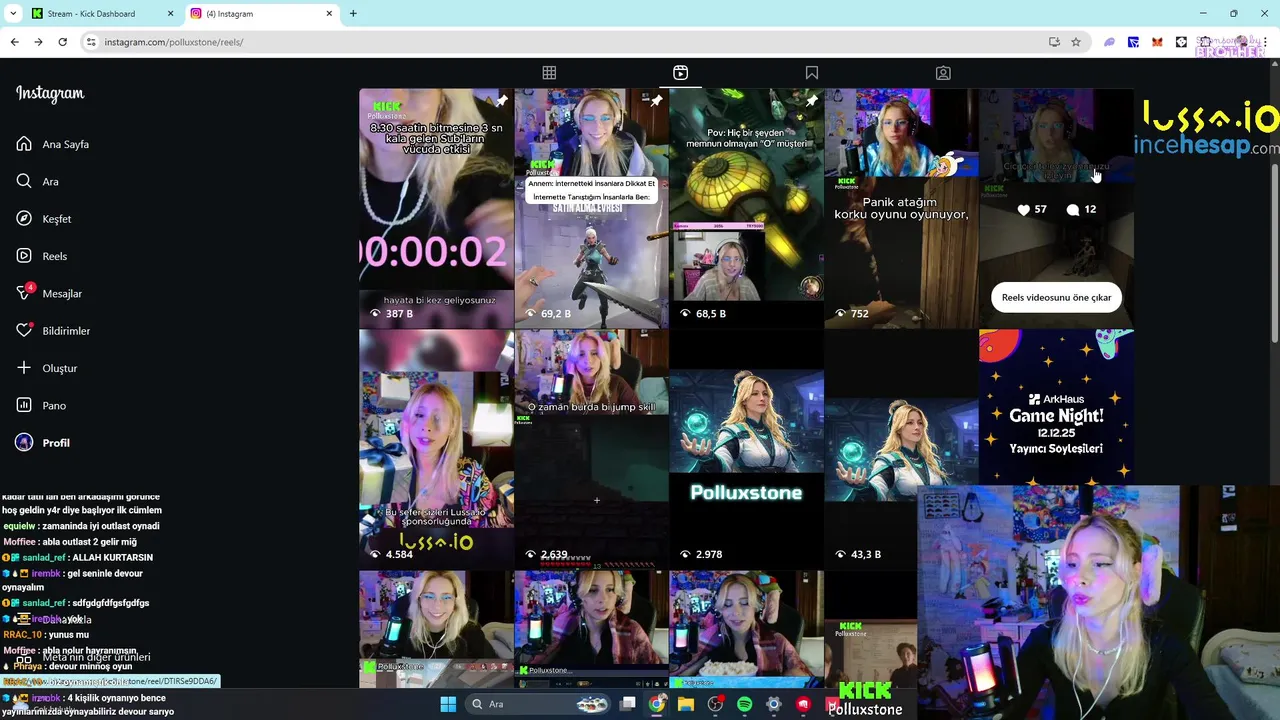Click the install app icon in address bar

click(1054, 42)
